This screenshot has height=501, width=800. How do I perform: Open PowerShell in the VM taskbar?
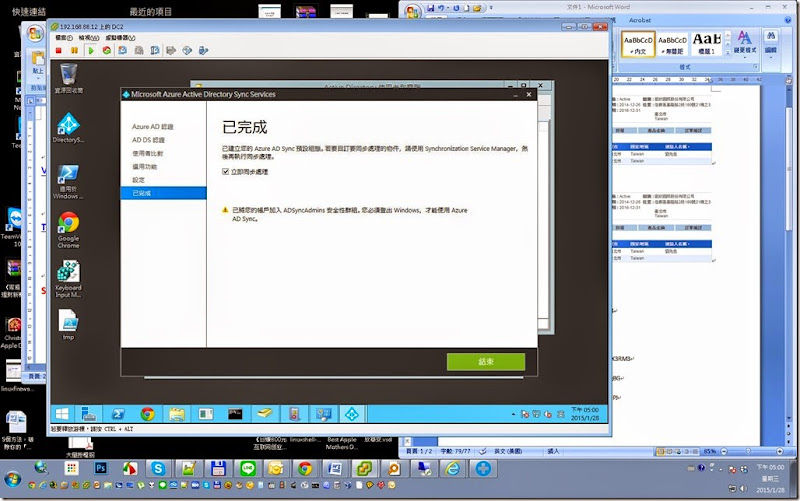(118, 414)
